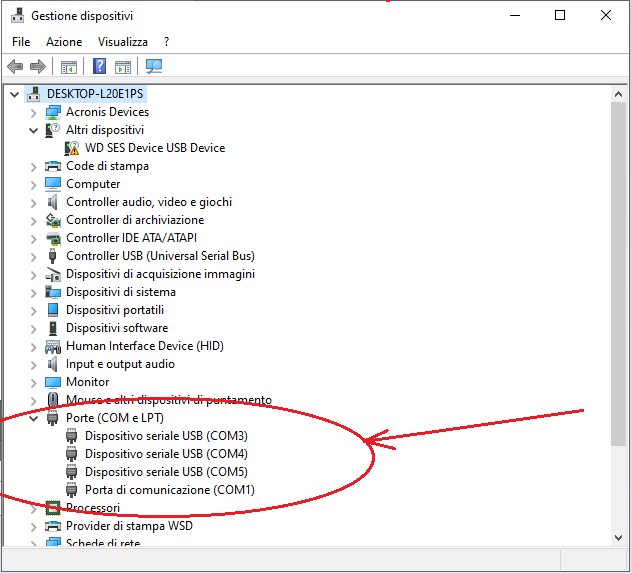
Task: Click the Controller di archiviazione icon
Action: click(53, 220)
